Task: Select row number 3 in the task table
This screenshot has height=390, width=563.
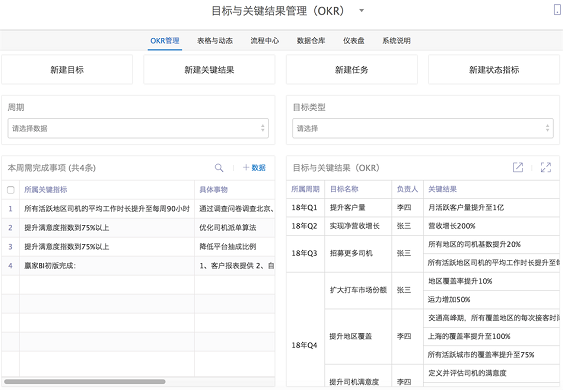Action: (10, 247)
